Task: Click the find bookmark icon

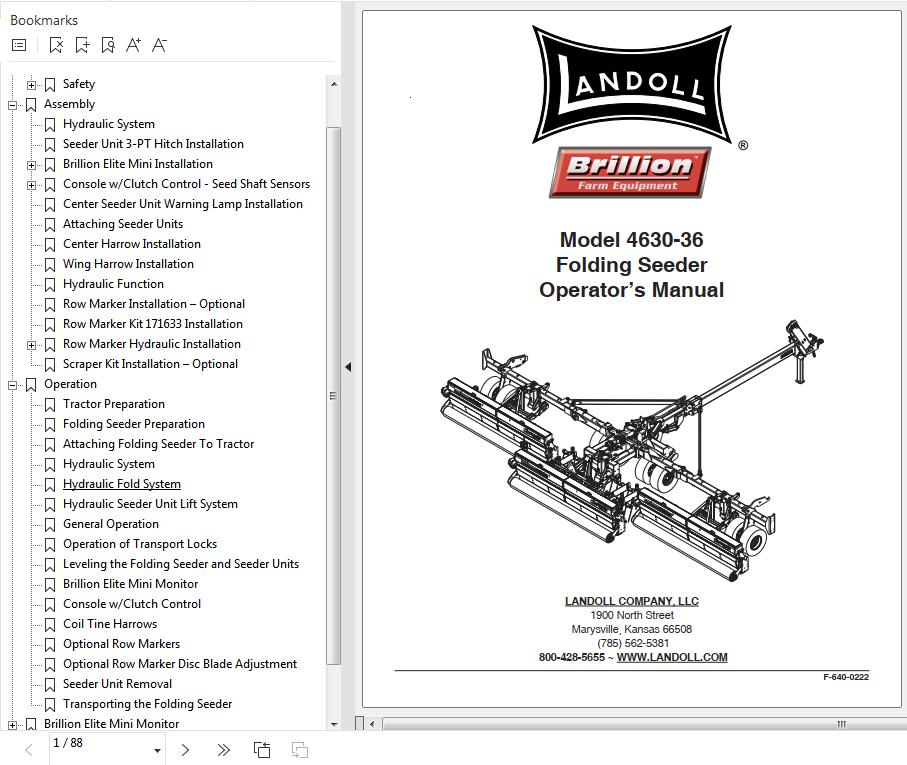Action: tap(108, 45)
